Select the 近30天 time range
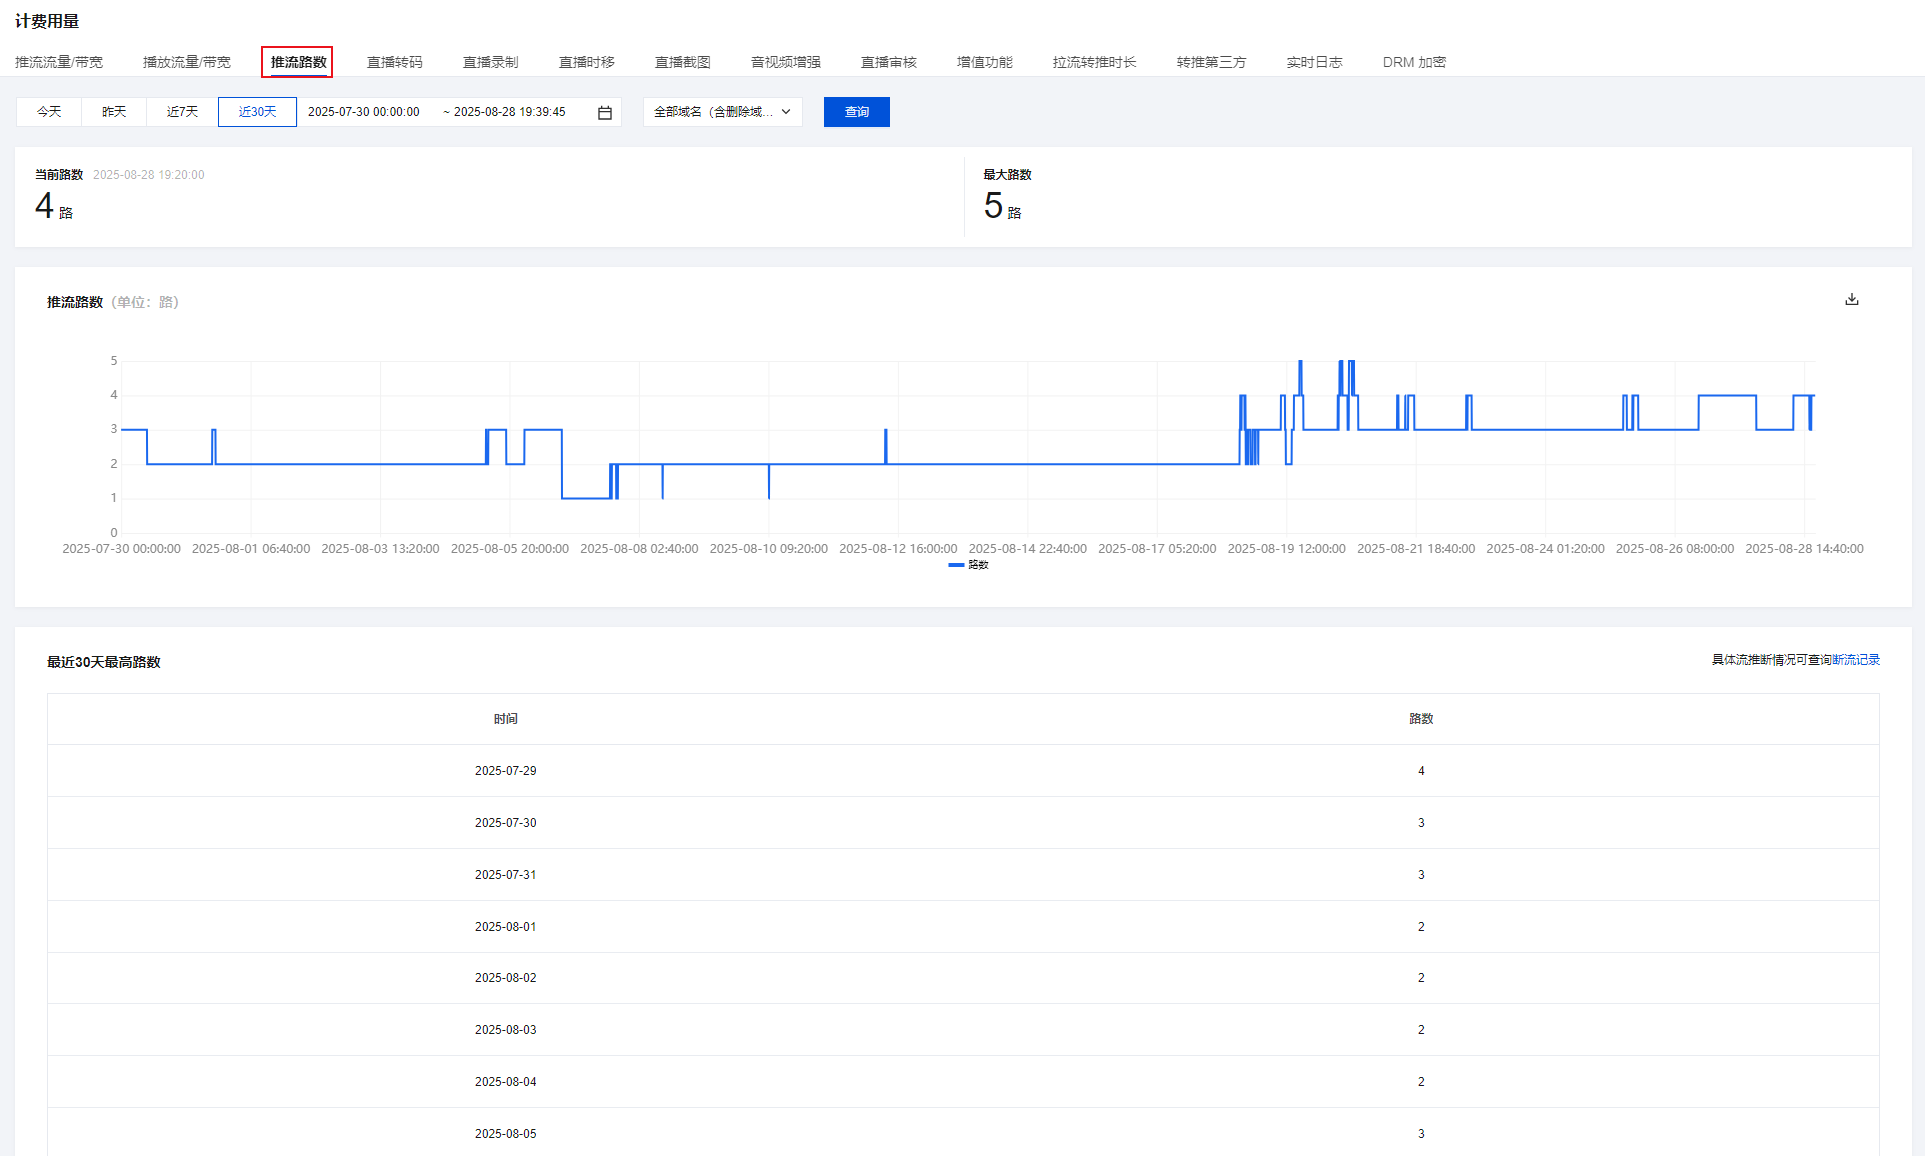The width and height of the screenshot is (1925, 1156). [x=257, y=112]
